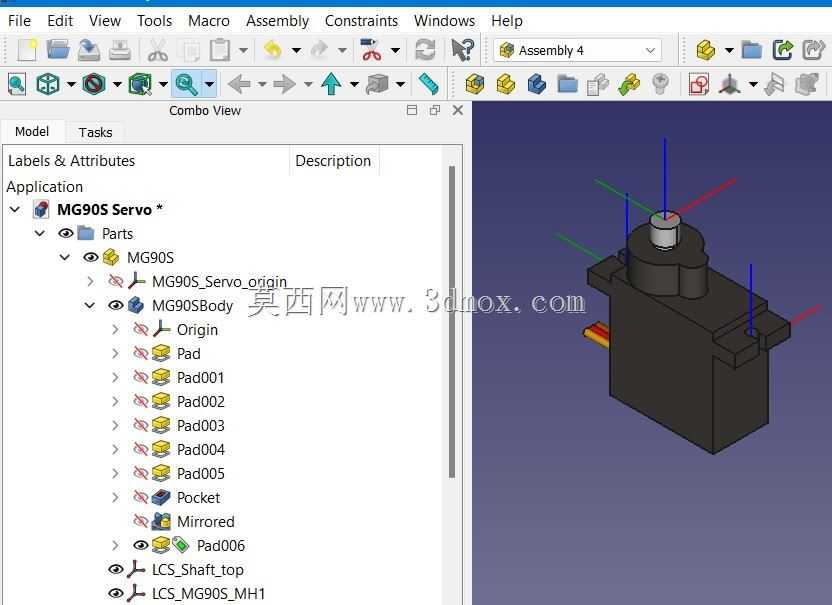Viewport: 832px width, 605px height.
Task: Open the Assembly menu
Action: [277, 21]
